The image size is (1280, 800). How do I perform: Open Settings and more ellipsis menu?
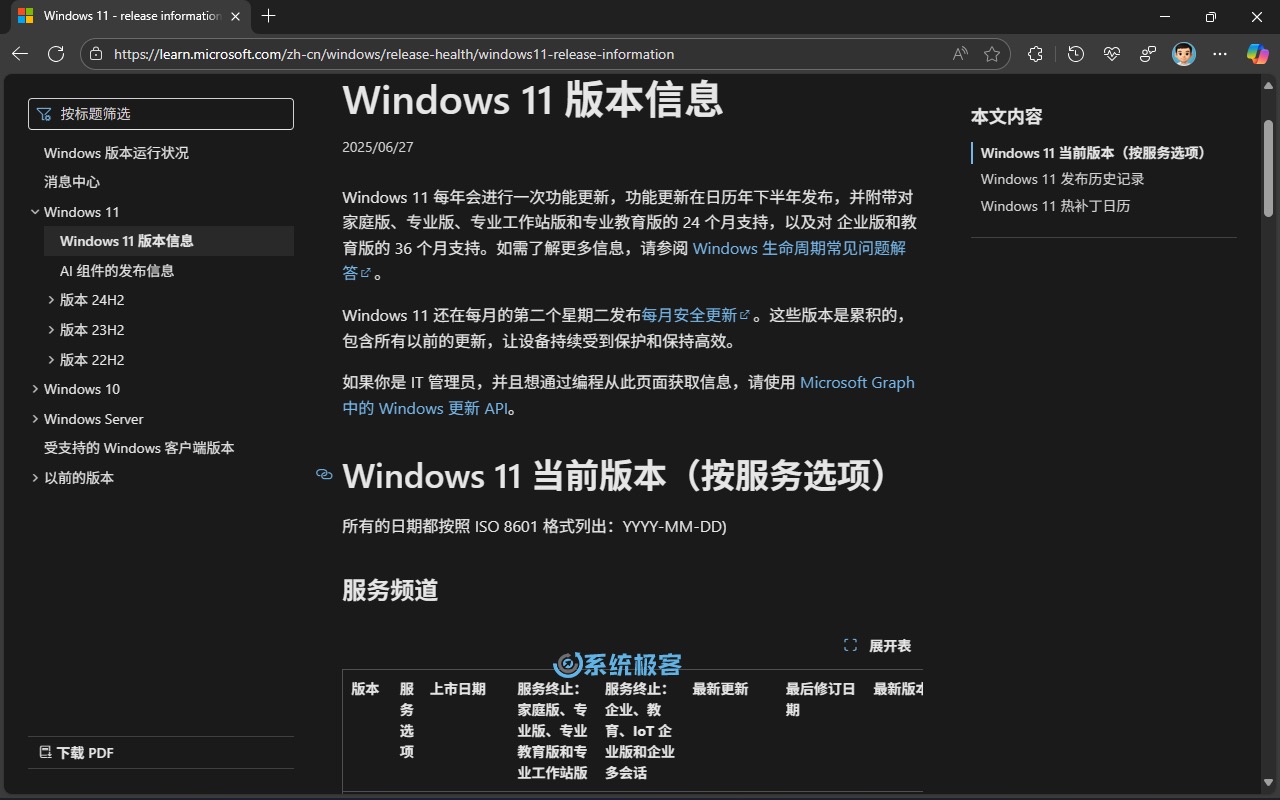pos(1220,54)
